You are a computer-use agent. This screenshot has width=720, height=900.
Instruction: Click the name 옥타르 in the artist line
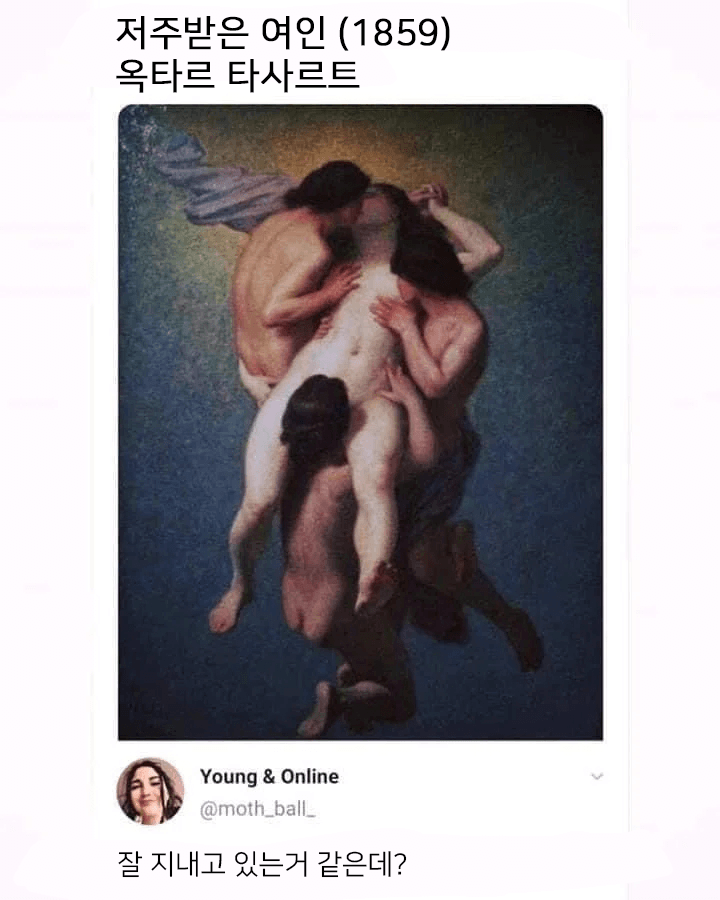point(165,75)
